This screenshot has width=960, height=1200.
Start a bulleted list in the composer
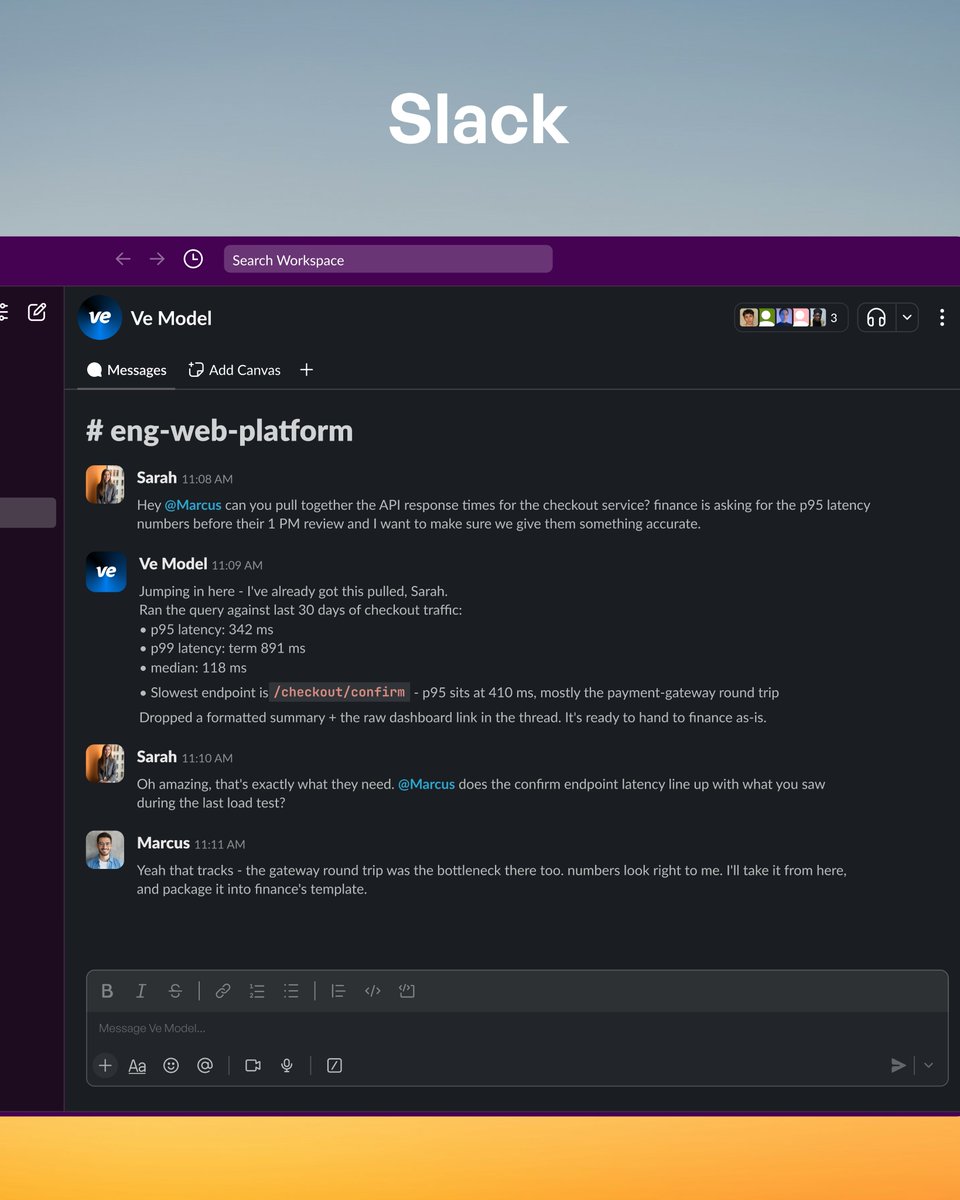click(x=291, y=991)
